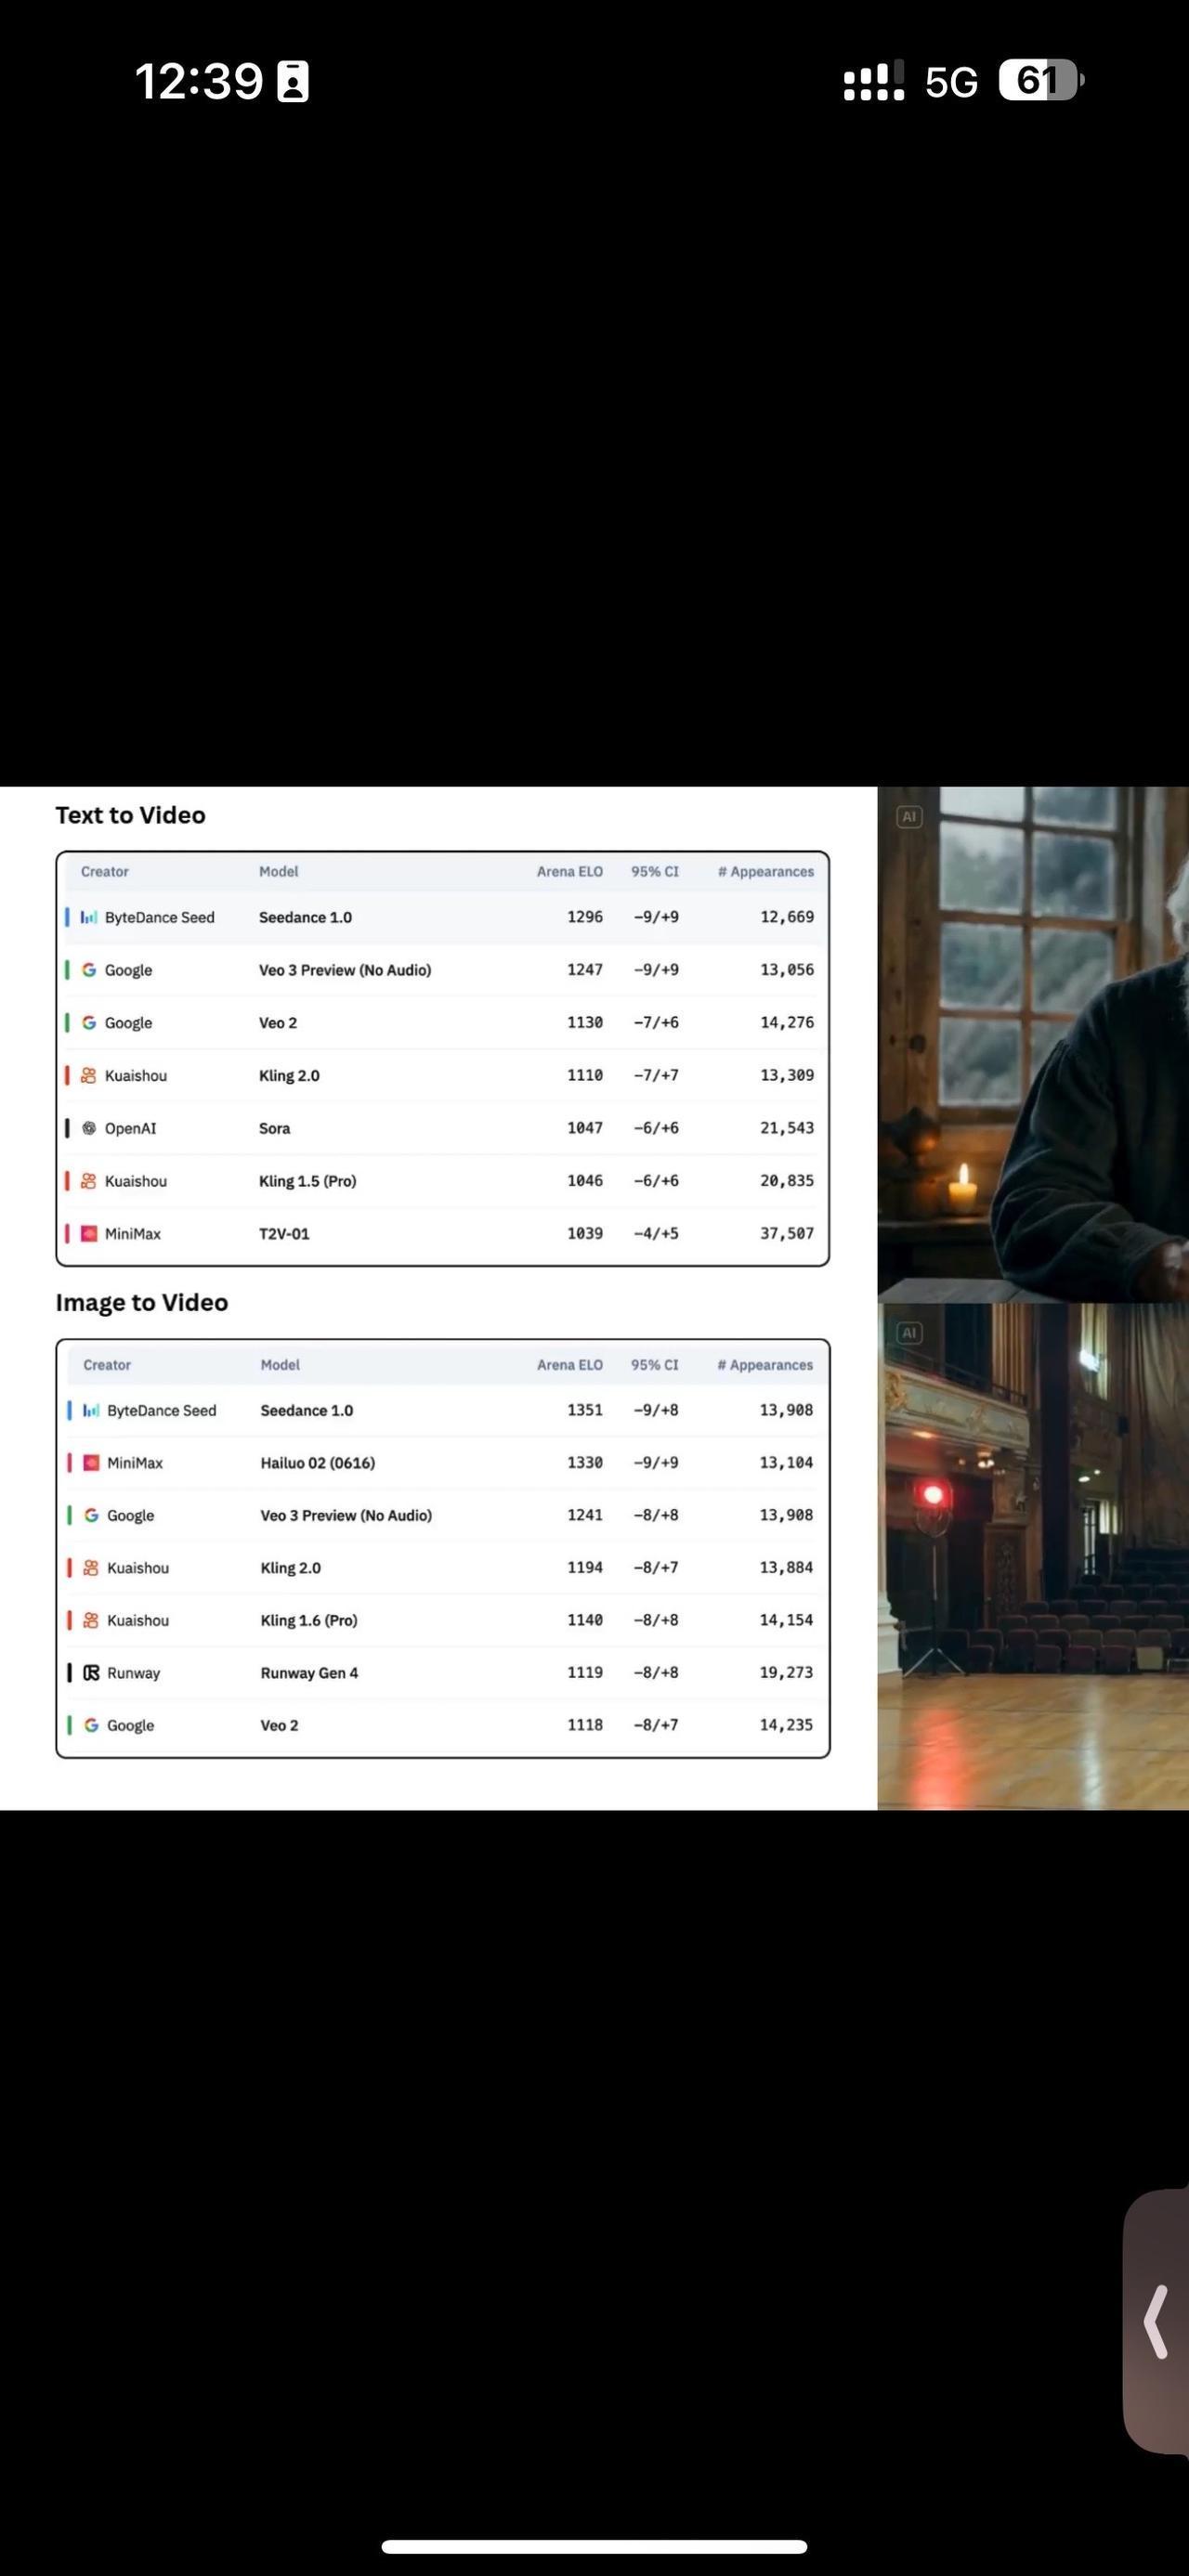The height and width of the screenshot is (2576, 1189).
Task: Click Image to Video Arena ELO header
Action: [x=570, y=1365]
